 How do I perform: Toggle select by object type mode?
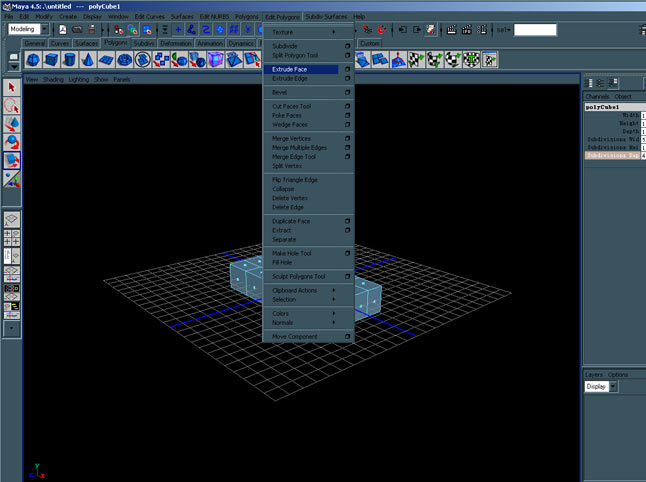133,30
